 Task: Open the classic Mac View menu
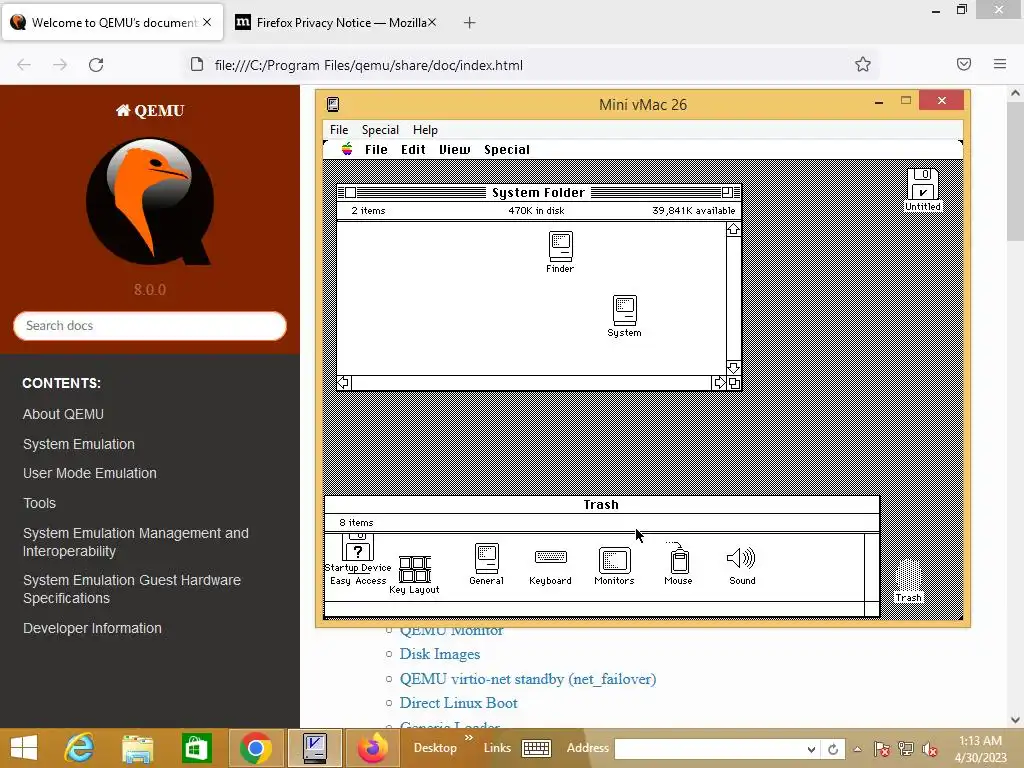(x=455, y=150)
